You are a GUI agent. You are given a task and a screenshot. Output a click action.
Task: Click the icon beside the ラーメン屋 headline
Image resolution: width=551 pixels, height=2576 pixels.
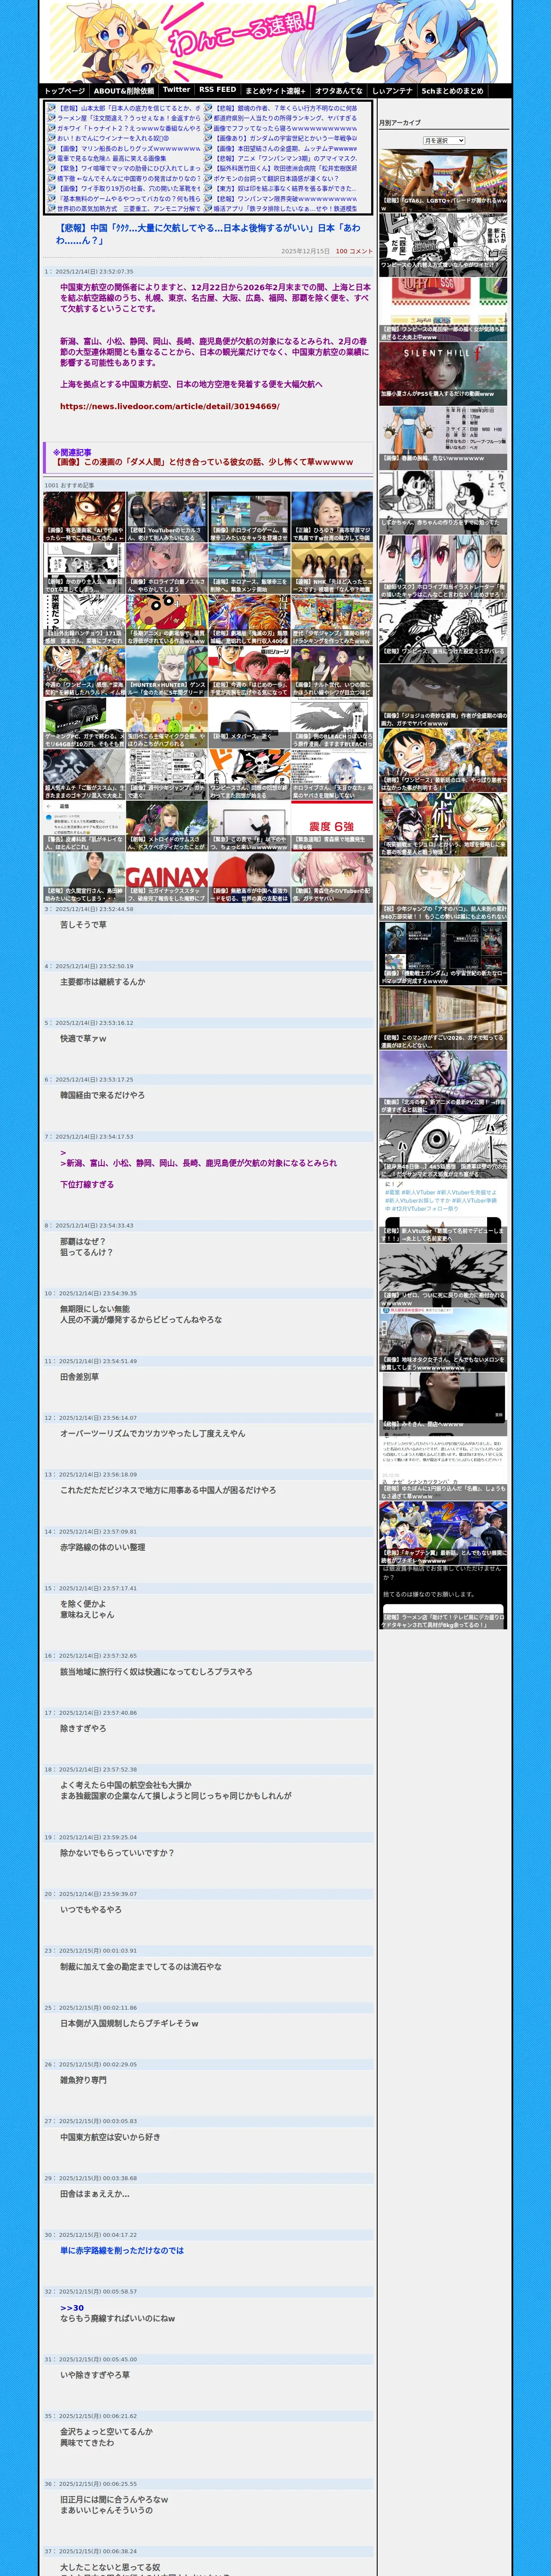coord(52,118)
